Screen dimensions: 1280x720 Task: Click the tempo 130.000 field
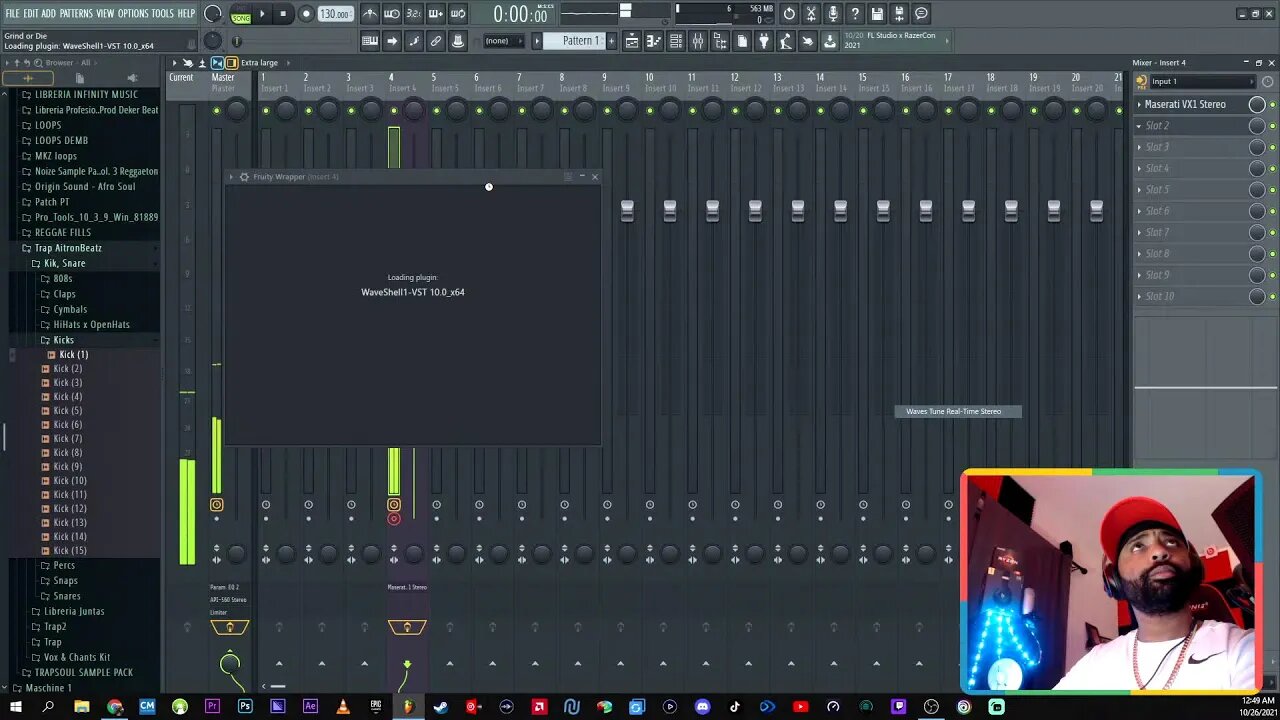pyautogui.click(x=335, y=14)
